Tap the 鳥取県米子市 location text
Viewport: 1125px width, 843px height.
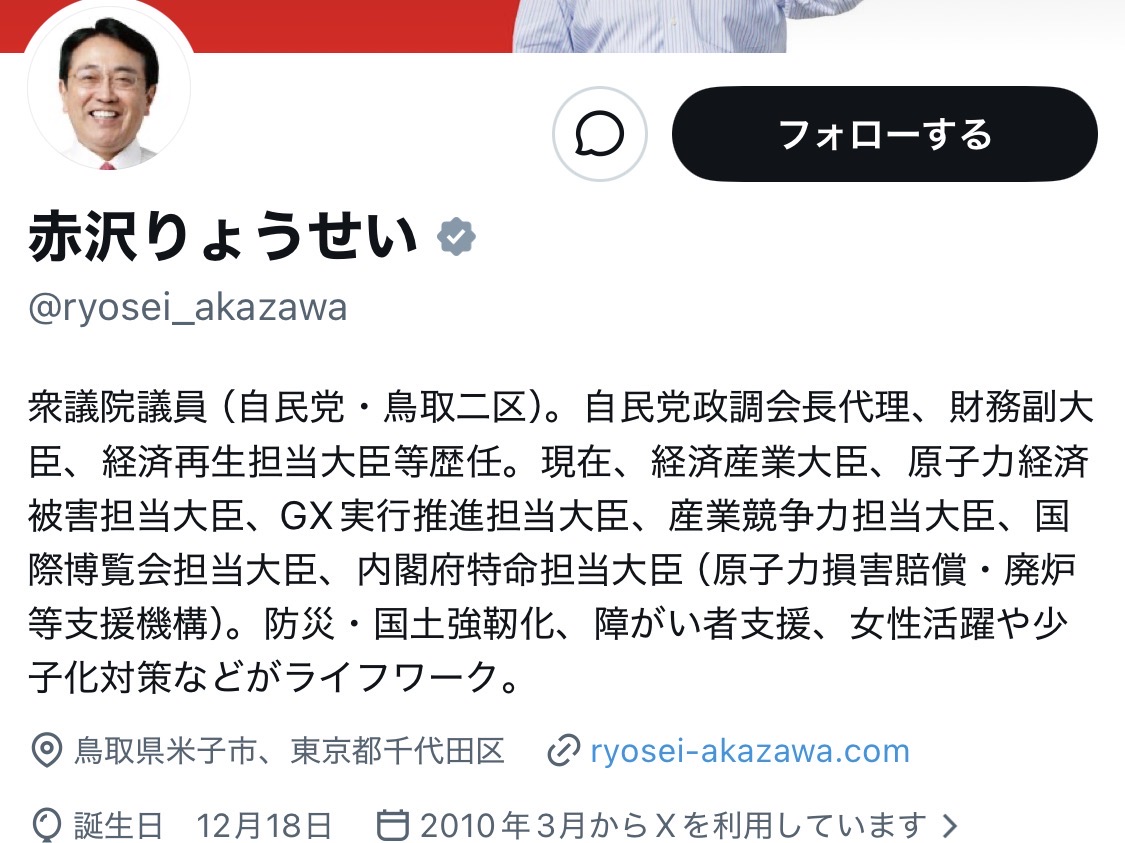pyautogui.click(x=165, y=751)
